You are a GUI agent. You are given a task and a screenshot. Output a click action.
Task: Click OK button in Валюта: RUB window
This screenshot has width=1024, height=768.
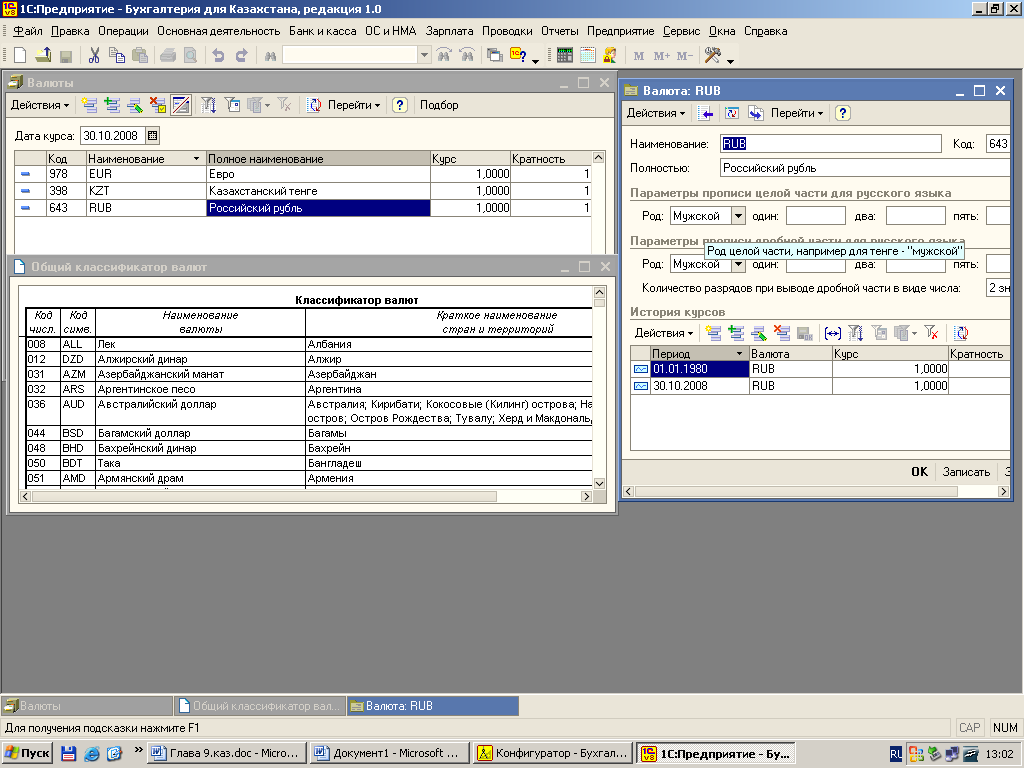point(920,472)
